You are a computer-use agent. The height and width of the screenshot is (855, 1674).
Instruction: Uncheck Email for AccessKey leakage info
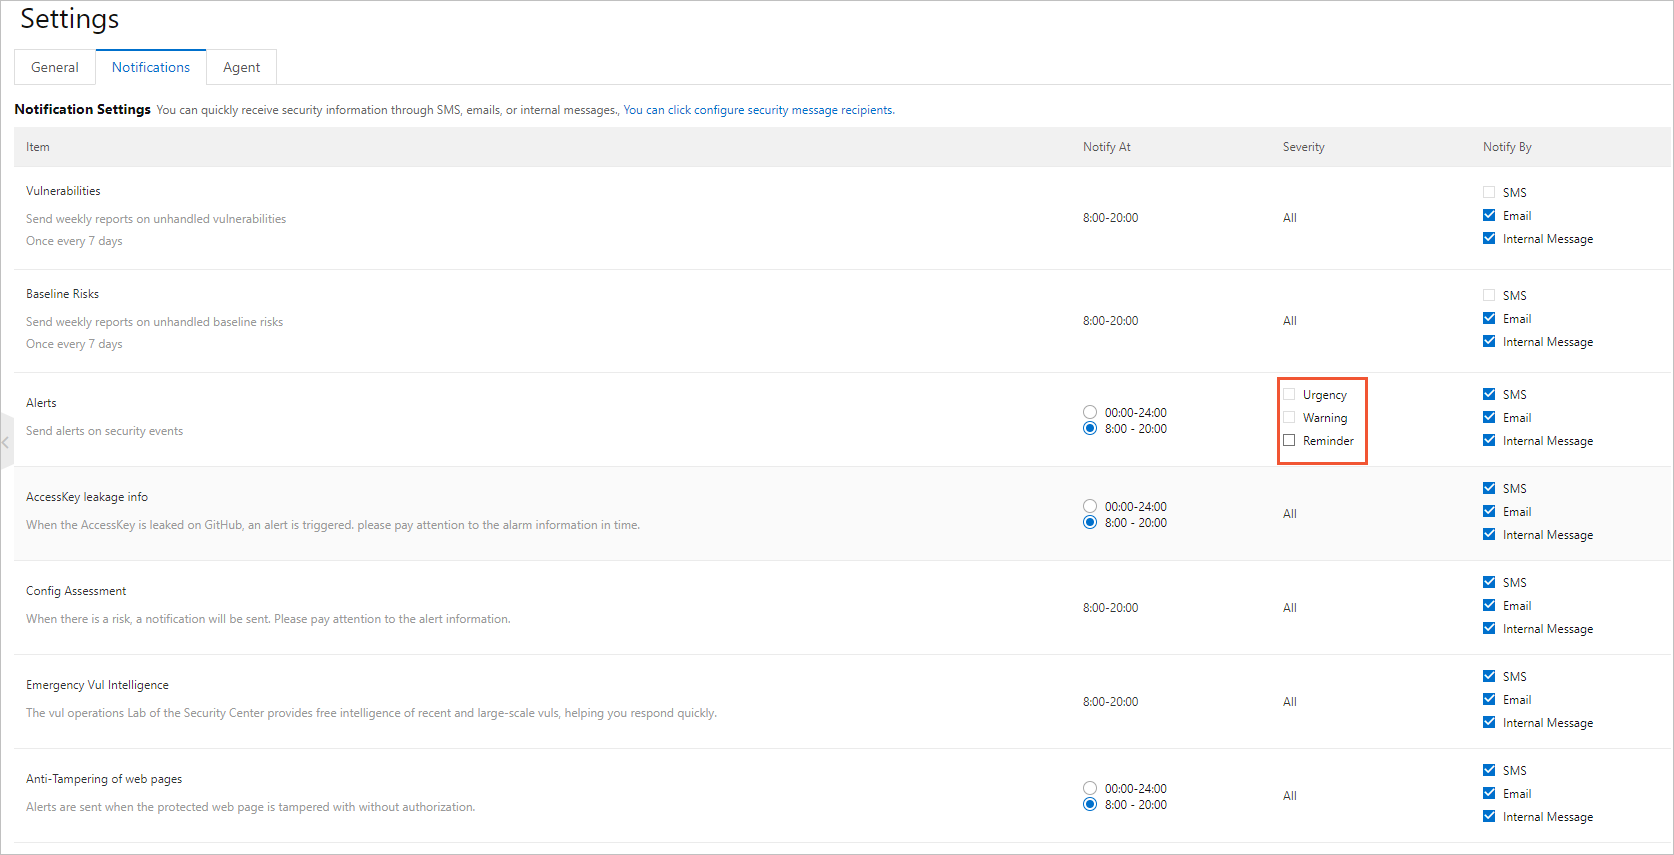(x=1489, y=511)
